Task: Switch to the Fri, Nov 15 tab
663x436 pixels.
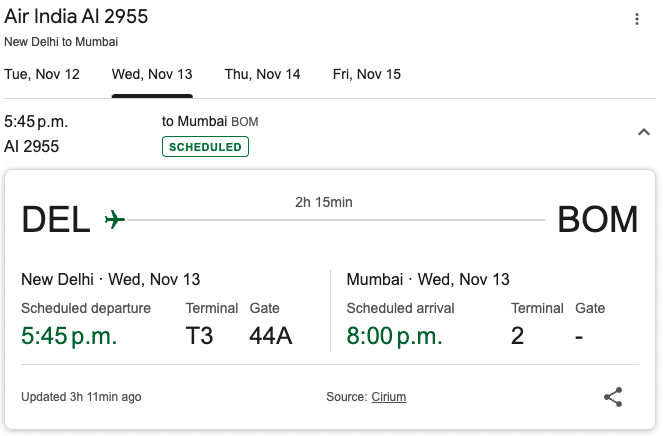Action: (367, 74)
